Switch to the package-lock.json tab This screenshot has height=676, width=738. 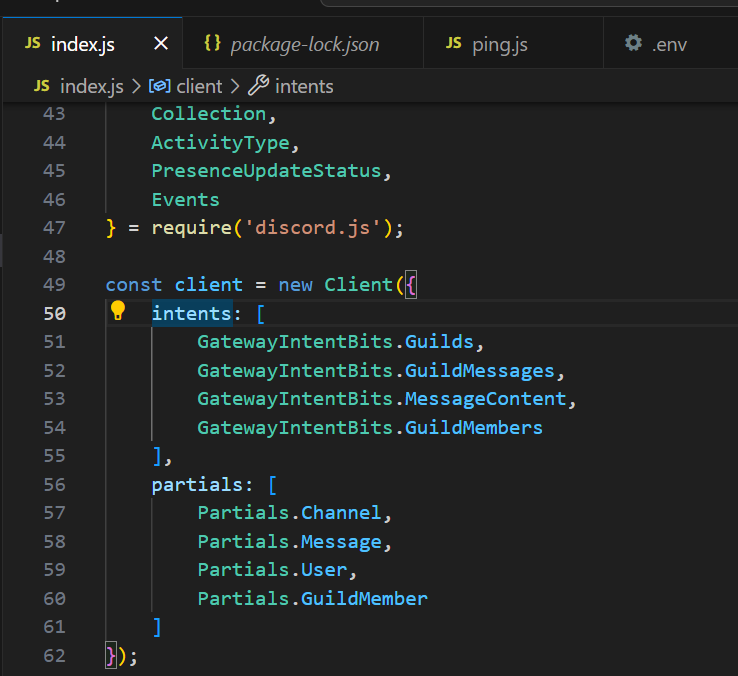pos(303,43)
